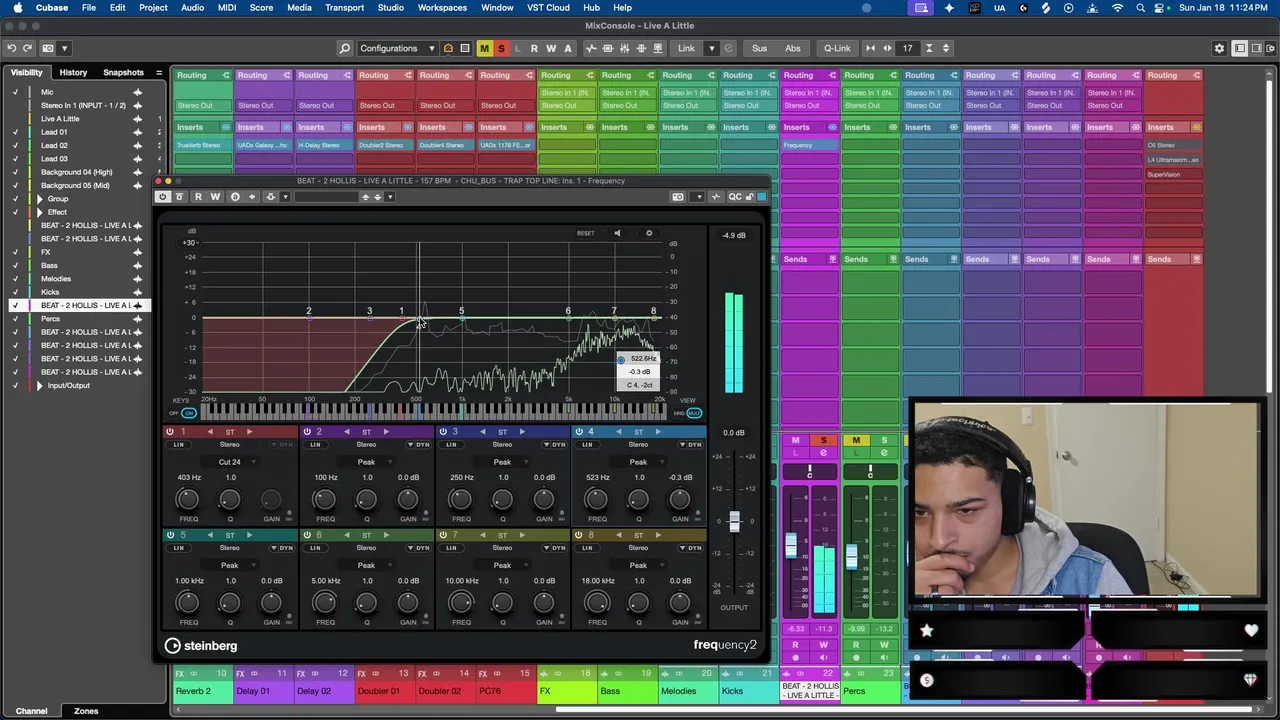The height and width of the screenshot is (720, 1280).
Task: Open the VST Cloud menu
Action: click(548, 8)
